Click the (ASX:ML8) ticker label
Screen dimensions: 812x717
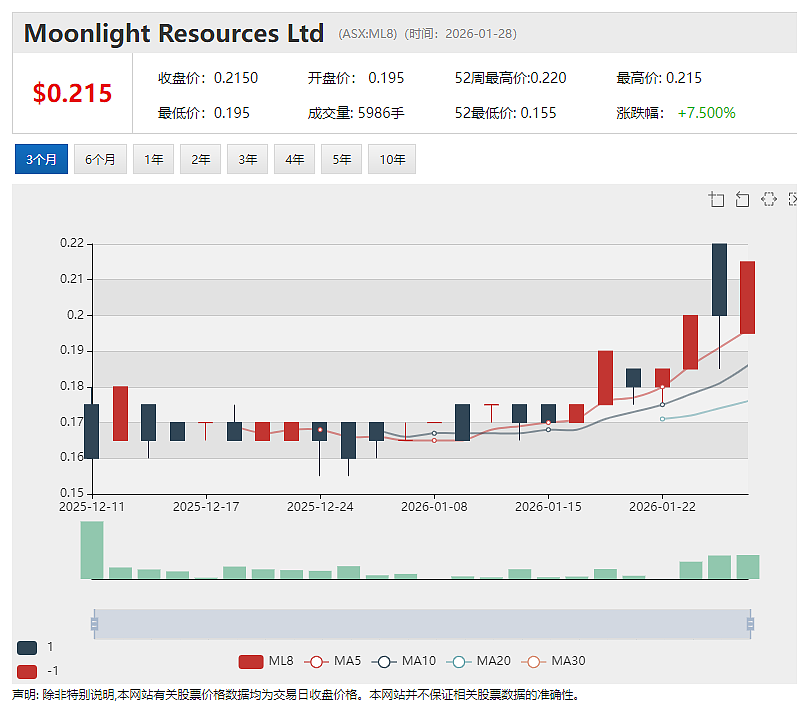pos(368,34)
